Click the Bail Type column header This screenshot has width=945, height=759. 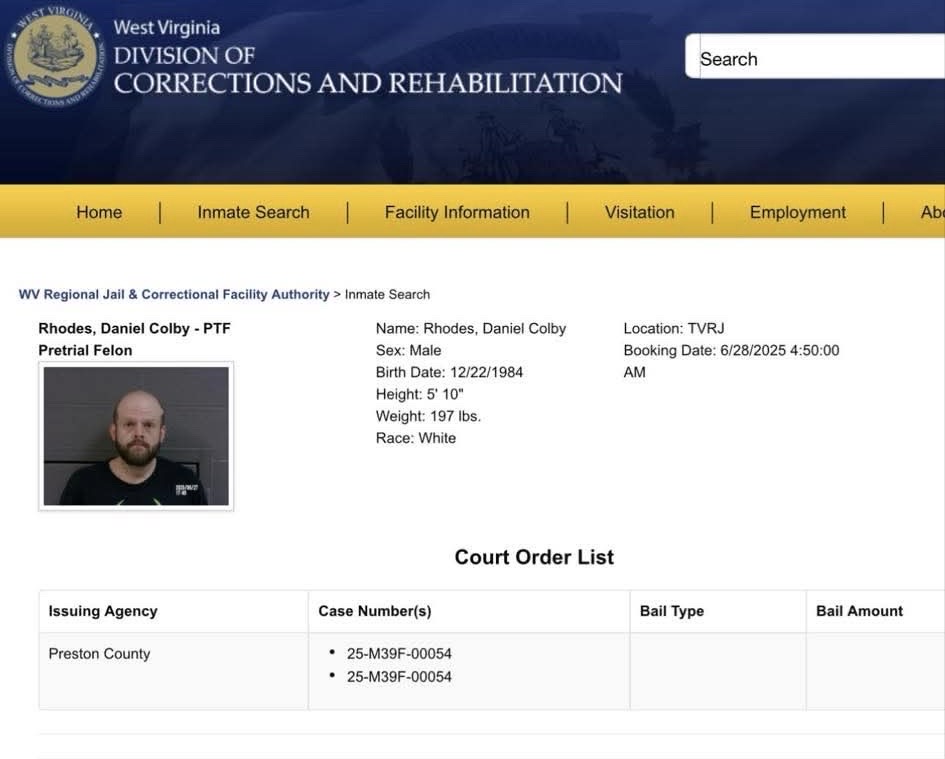[x=672, y=611]
